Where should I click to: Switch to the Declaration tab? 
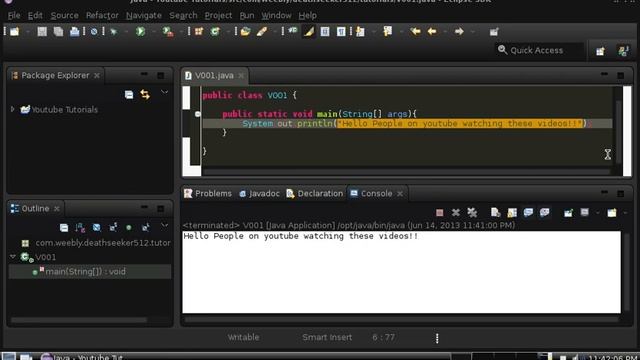coord(315,193)
